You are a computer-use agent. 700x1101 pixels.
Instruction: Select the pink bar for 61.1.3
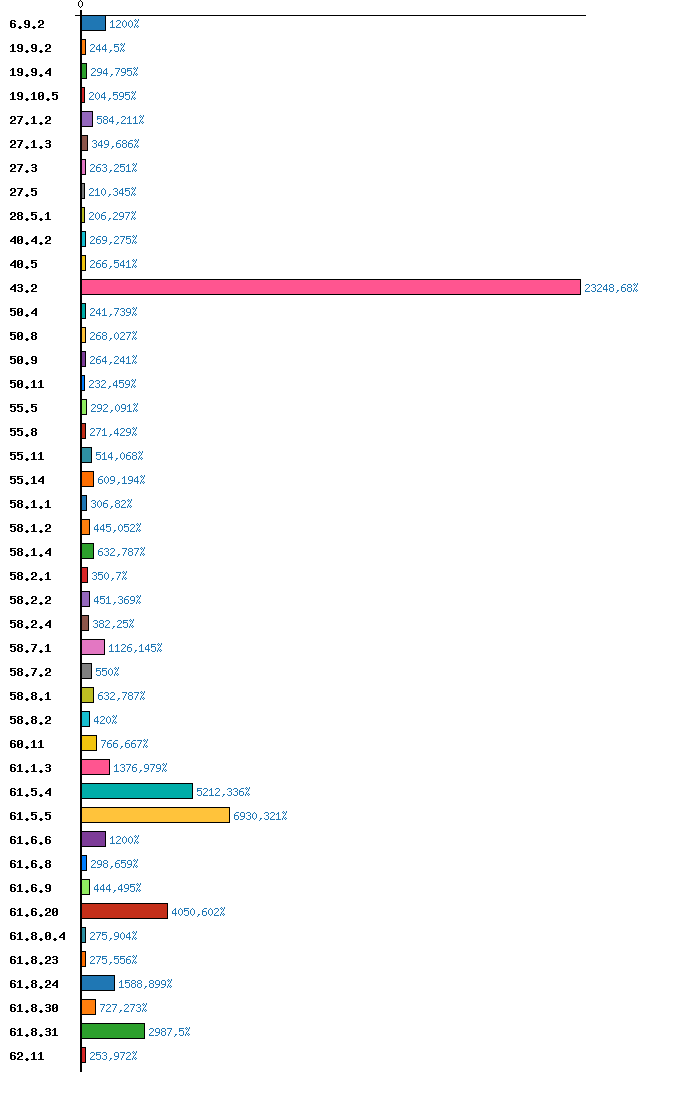click(x=95, y=768)
